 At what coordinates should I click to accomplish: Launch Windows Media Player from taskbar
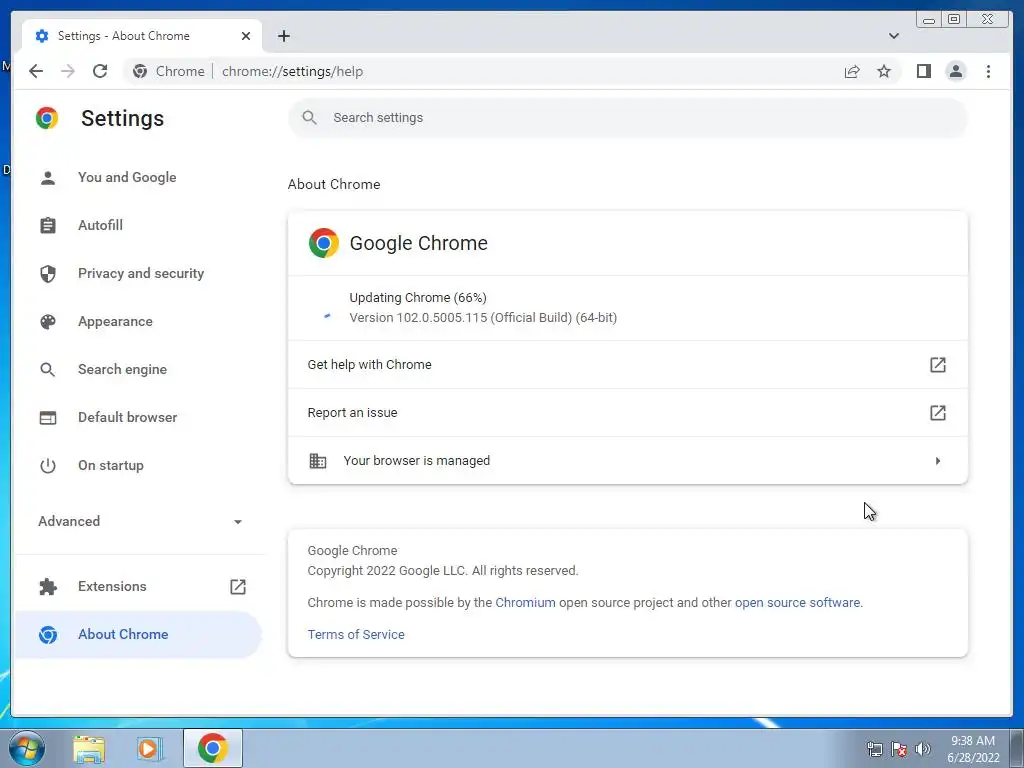150,748
